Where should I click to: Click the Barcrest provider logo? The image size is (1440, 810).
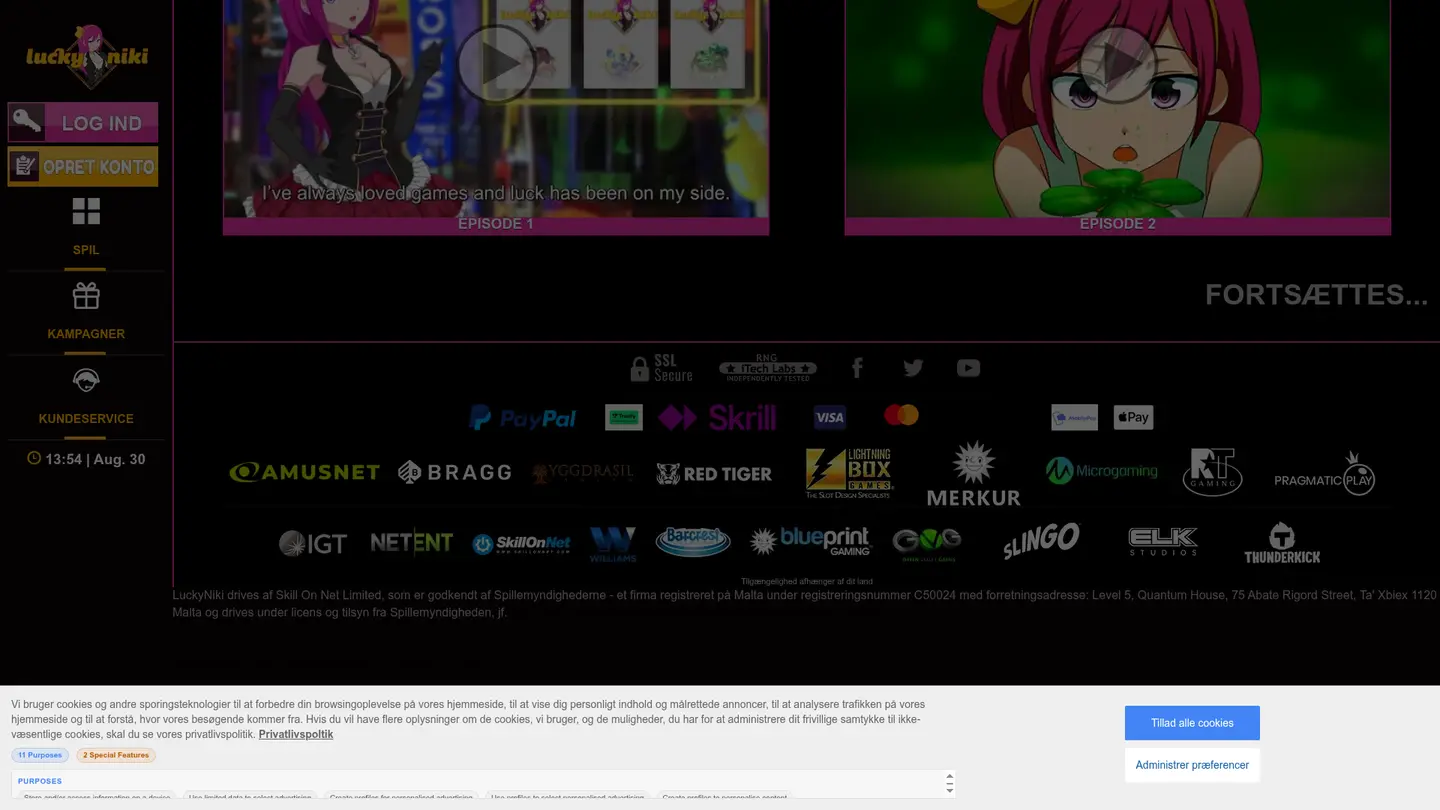pos(693,542)
